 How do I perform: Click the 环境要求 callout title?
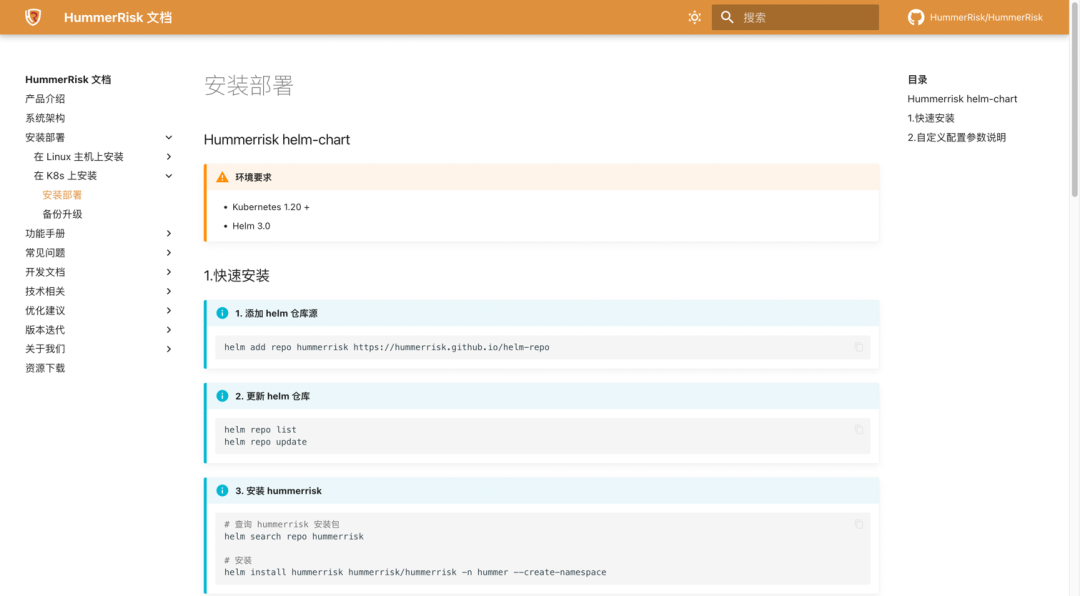coord(253,177)
